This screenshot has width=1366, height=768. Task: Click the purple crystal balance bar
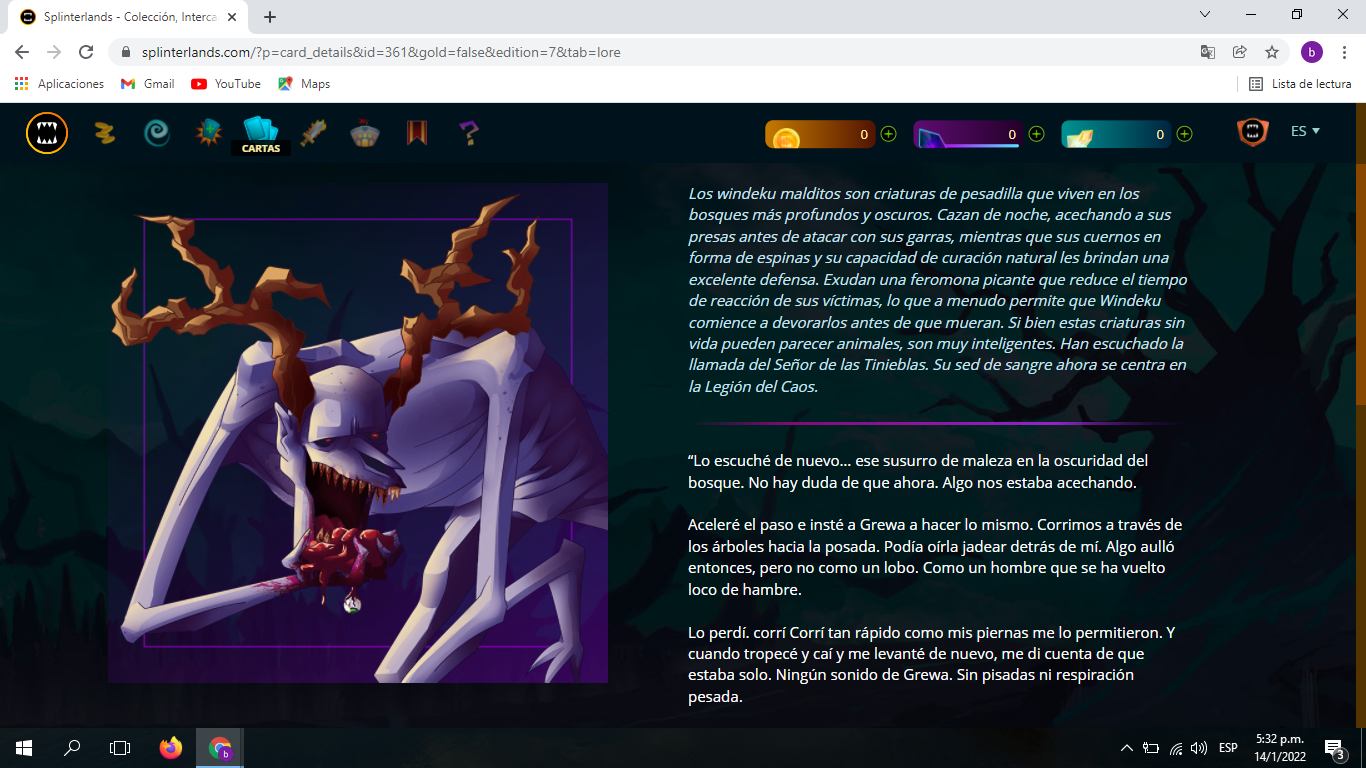tap(968, 134)
